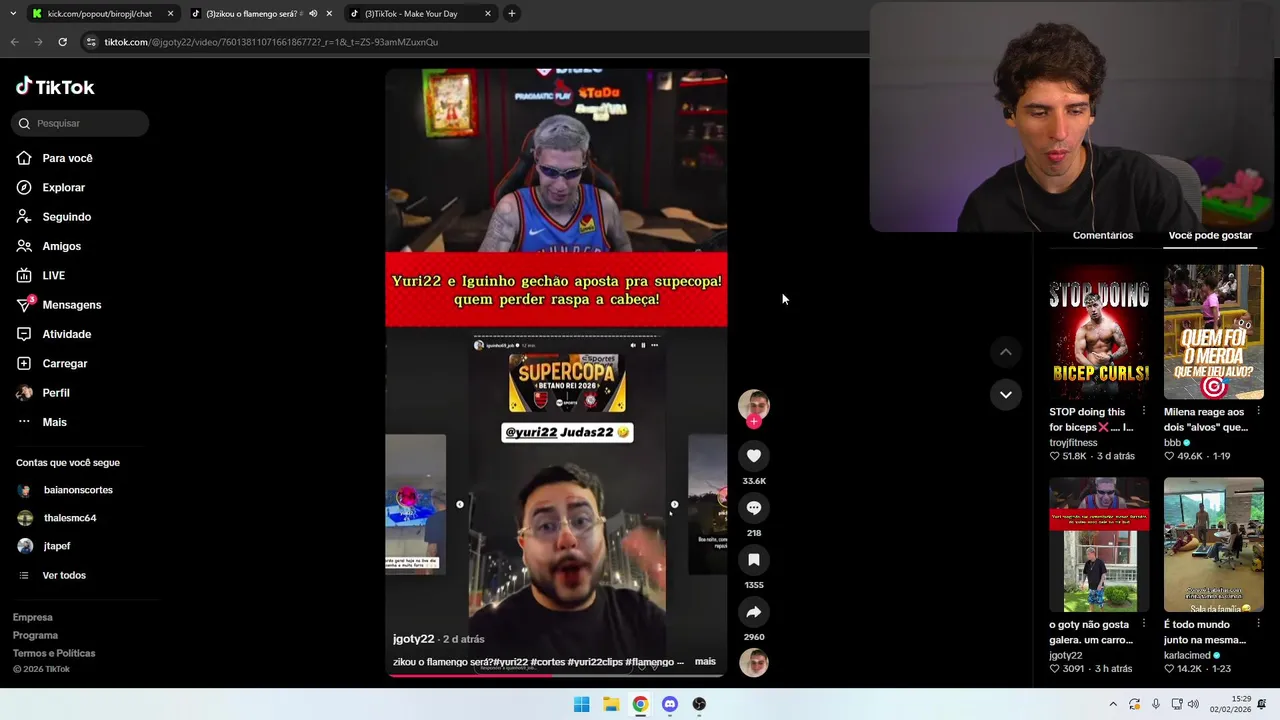This screenshot has height=720, width=1280.
Task: Click the Atividade heart icon
Action: pyautogui.click(x=24, y=334)
